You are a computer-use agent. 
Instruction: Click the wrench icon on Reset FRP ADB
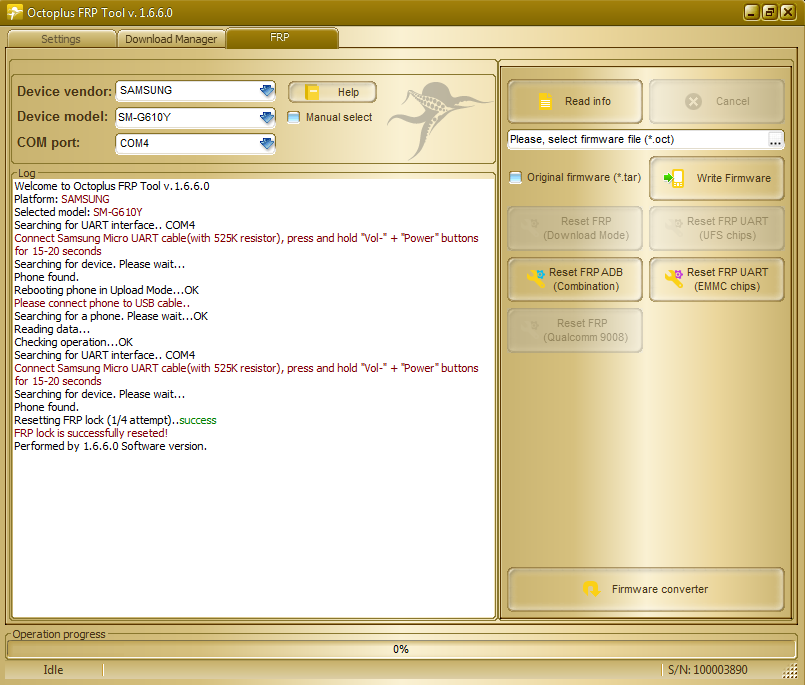(x=535, y=278)
